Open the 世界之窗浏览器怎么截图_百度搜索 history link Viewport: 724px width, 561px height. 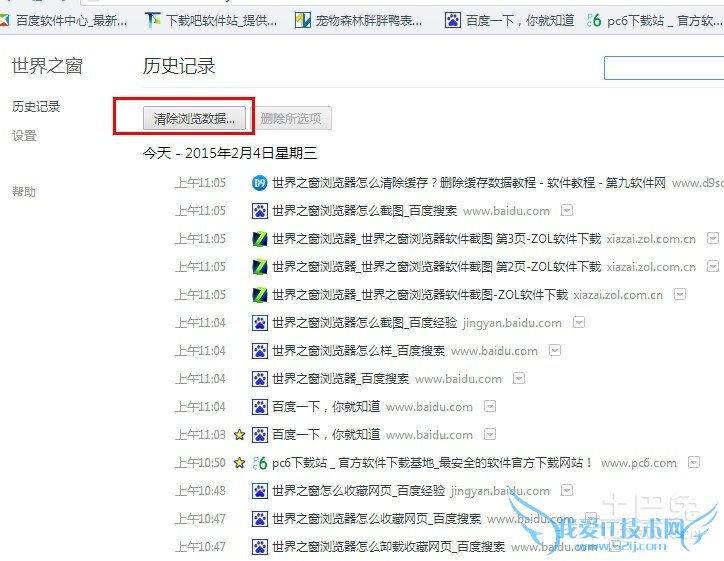(x=364, y=211)
